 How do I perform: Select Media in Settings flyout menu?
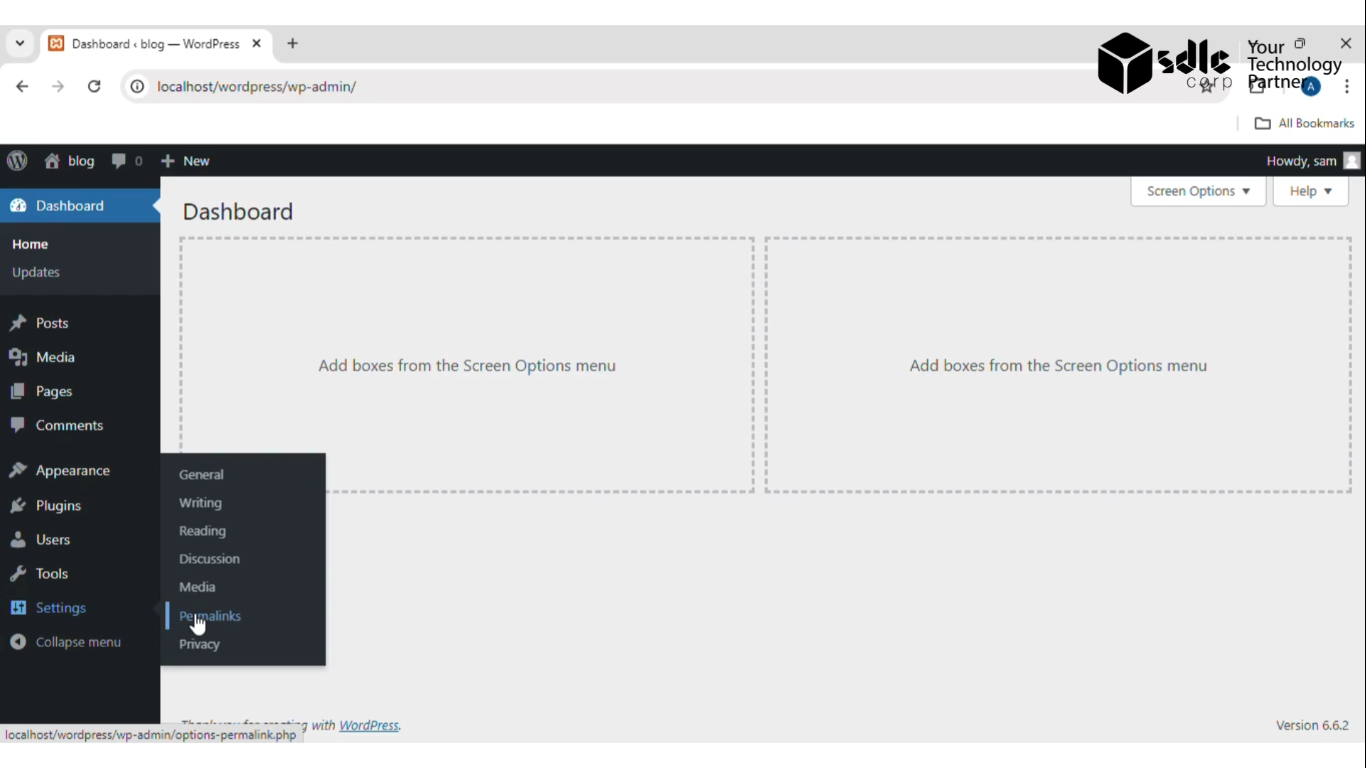[197, 587]
